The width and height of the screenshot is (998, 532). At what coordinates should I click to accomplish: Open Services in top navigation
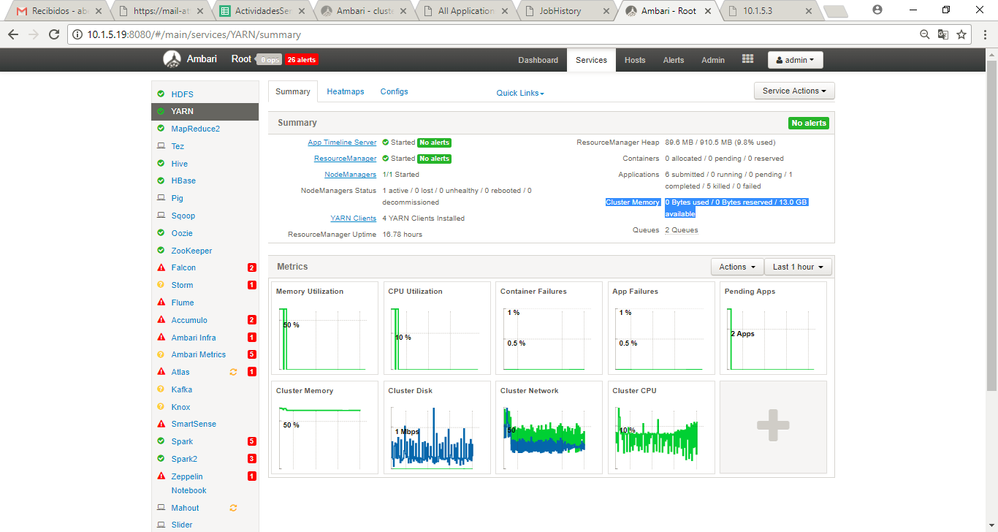coord(591,60)
